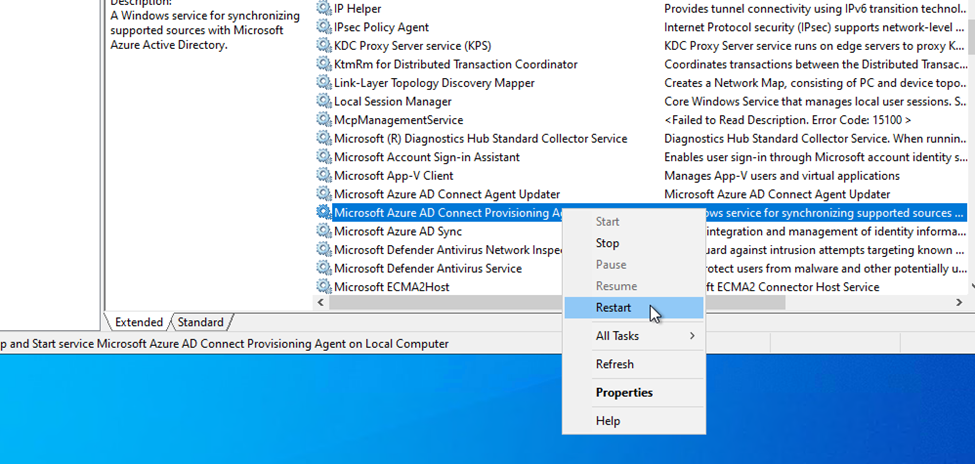Click the 'Core Windows Service' description cell
975x464 pixels.
[x=816, y=101]
